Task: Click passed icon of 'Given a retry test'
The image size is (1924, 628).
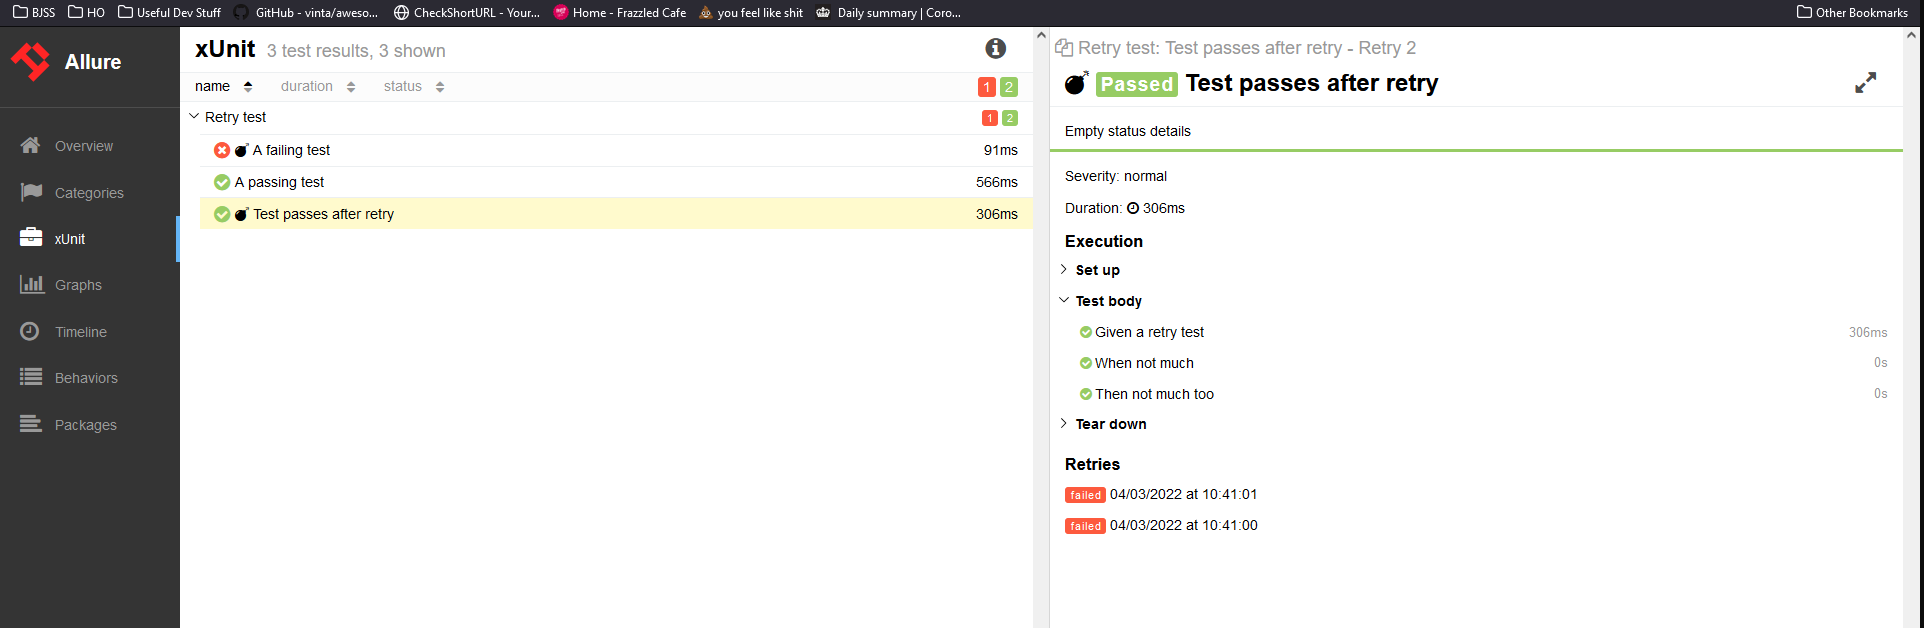Action: pyautogui.click(x=1086, y=332)
